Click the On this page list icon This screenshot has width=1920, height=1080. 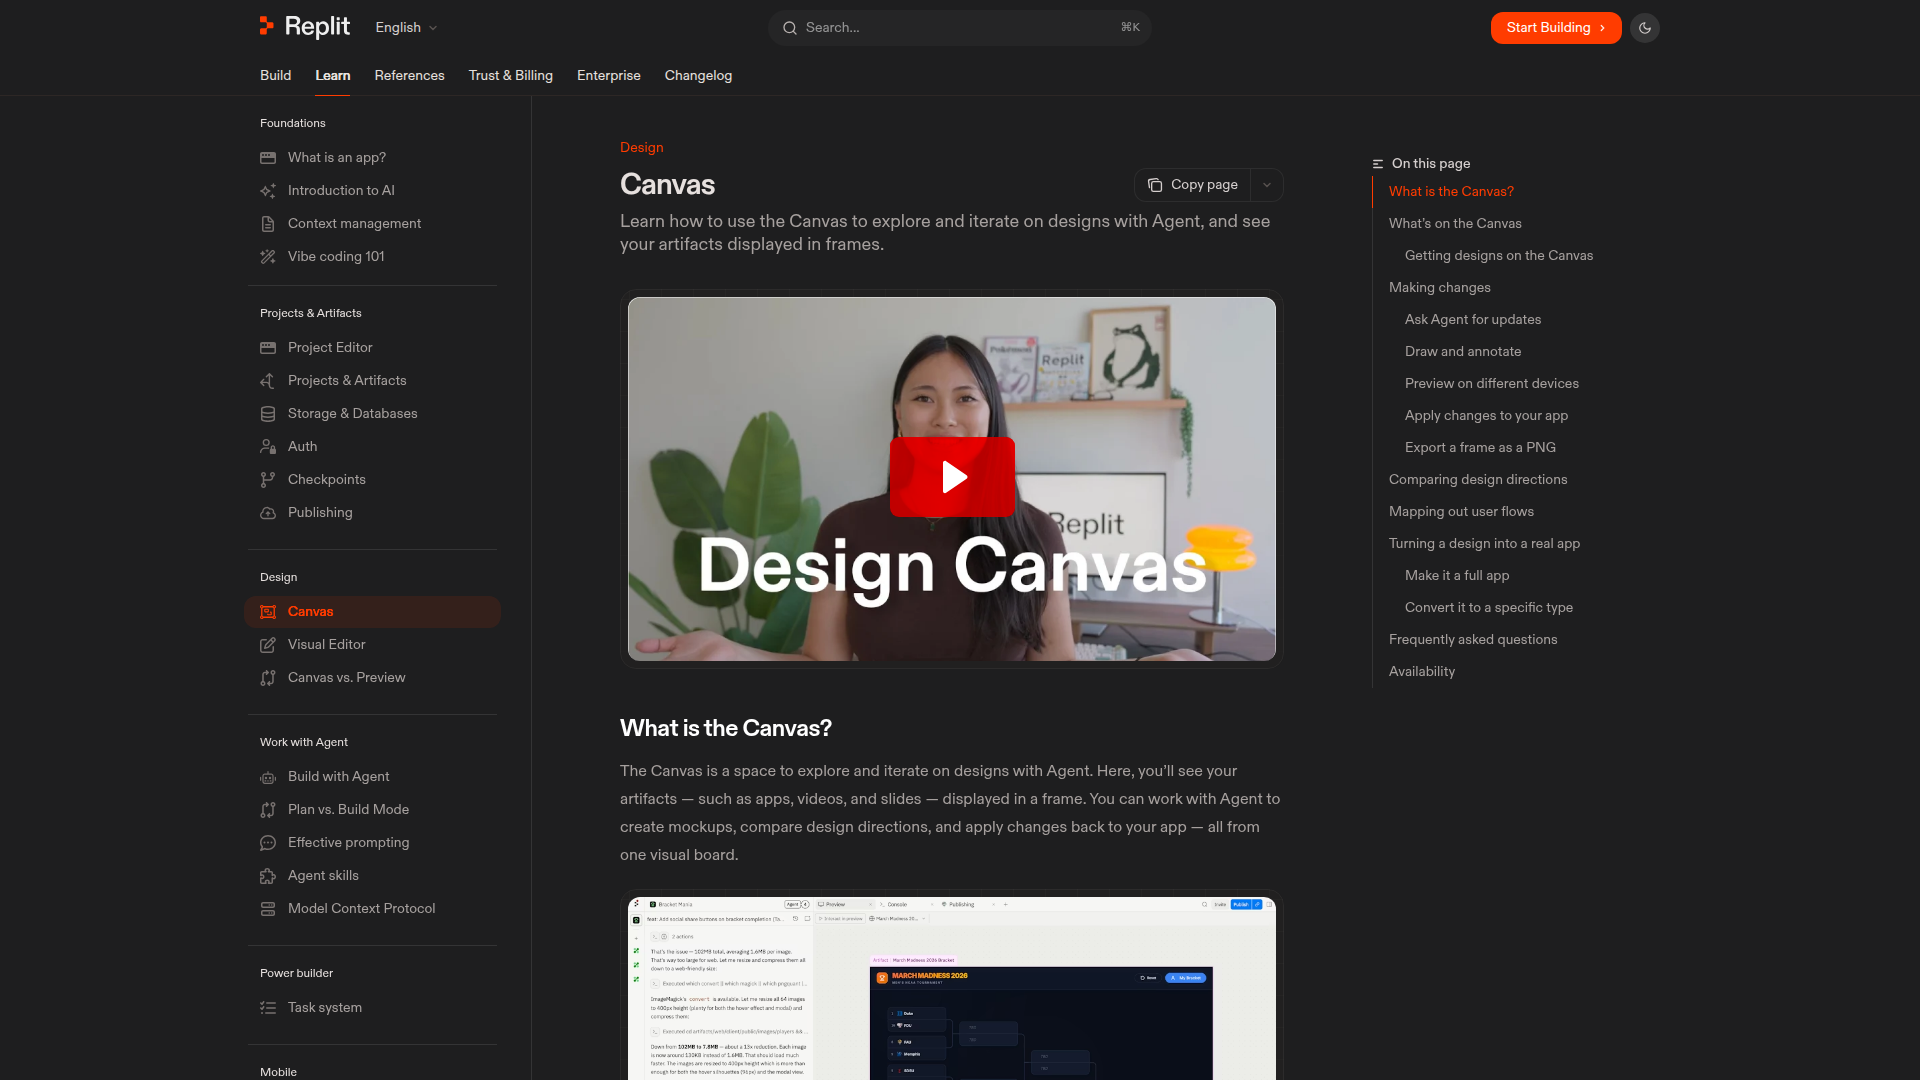tap(1378, 164)
